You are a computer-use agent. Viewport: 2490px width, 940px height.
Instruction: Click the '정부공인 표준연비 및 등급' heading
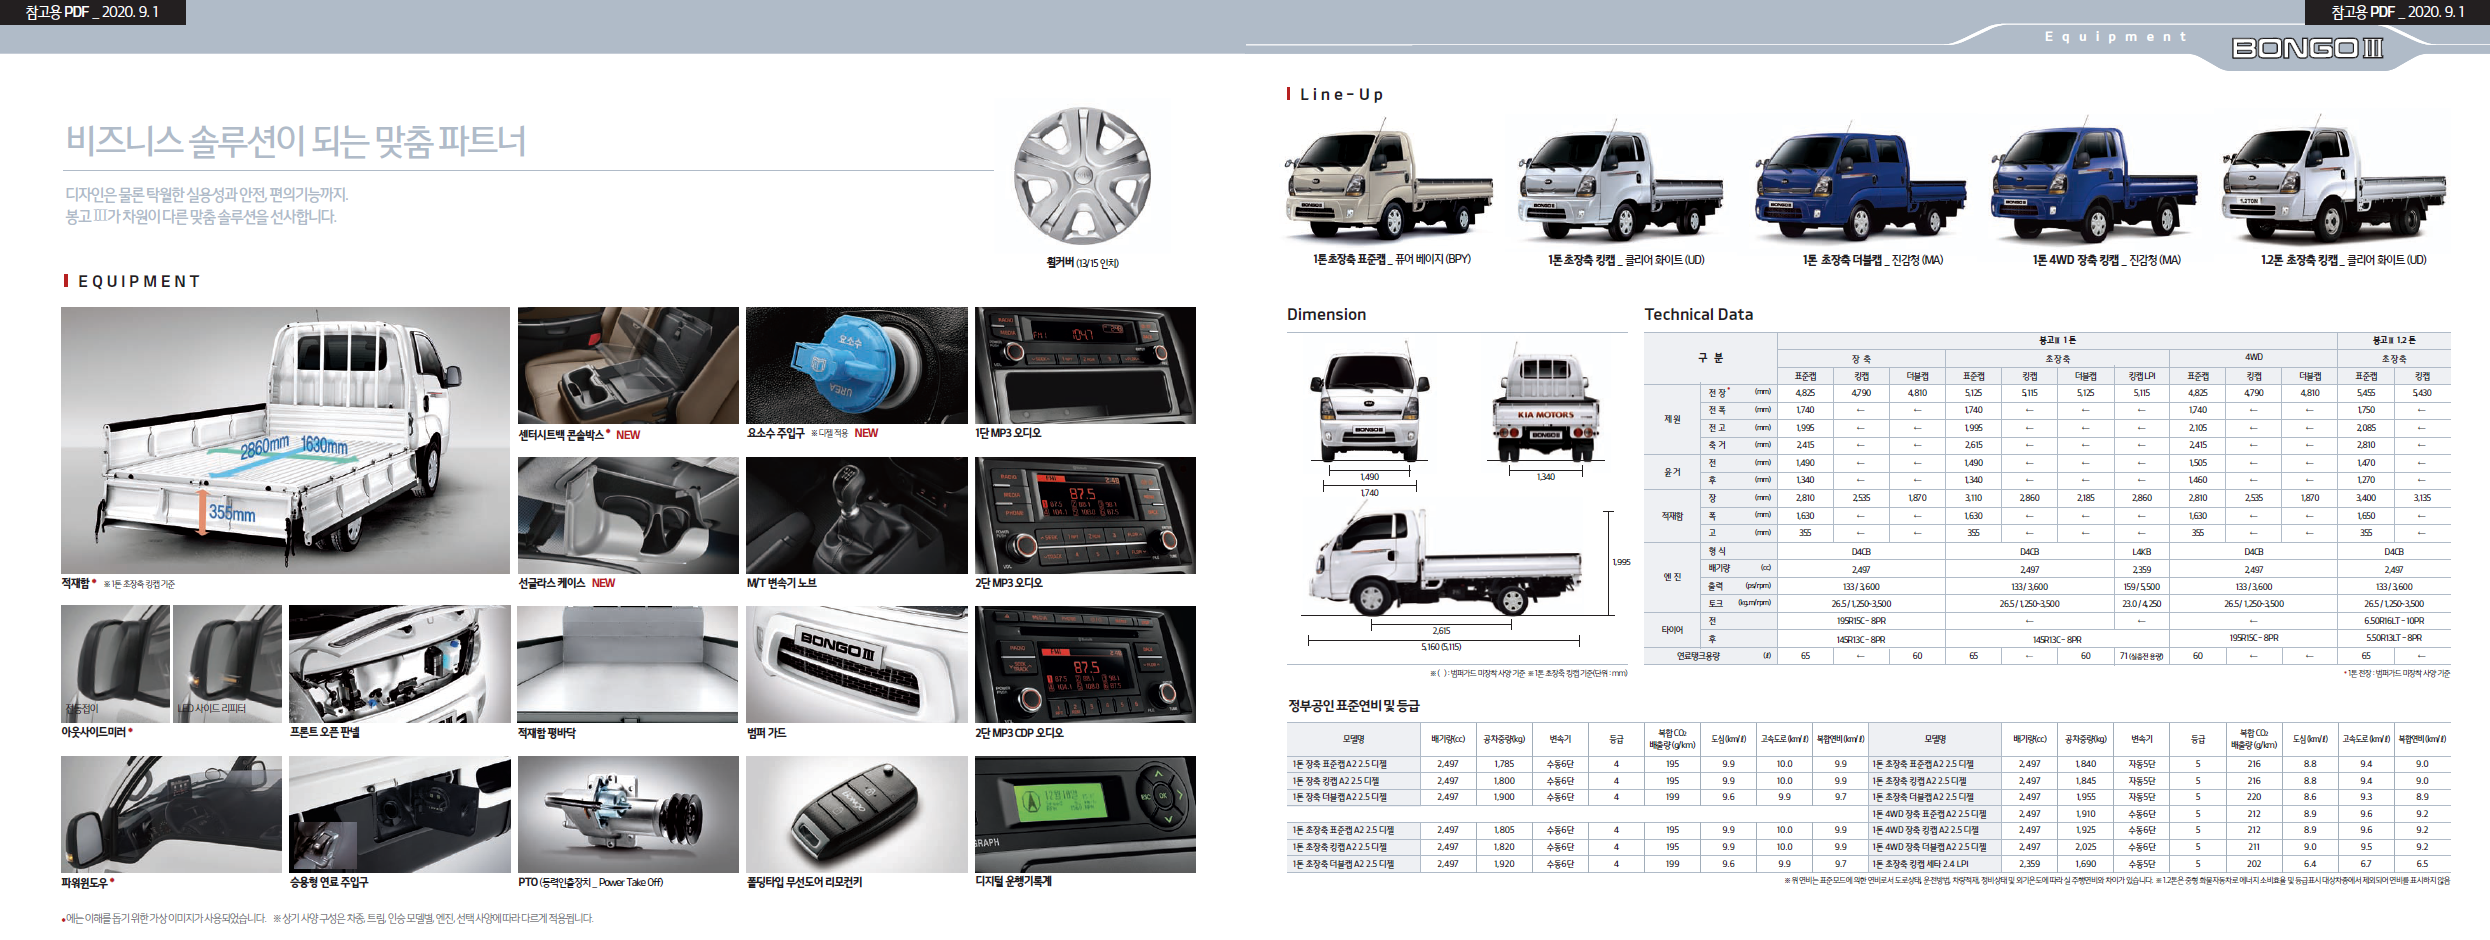(x=1353, y=706)
